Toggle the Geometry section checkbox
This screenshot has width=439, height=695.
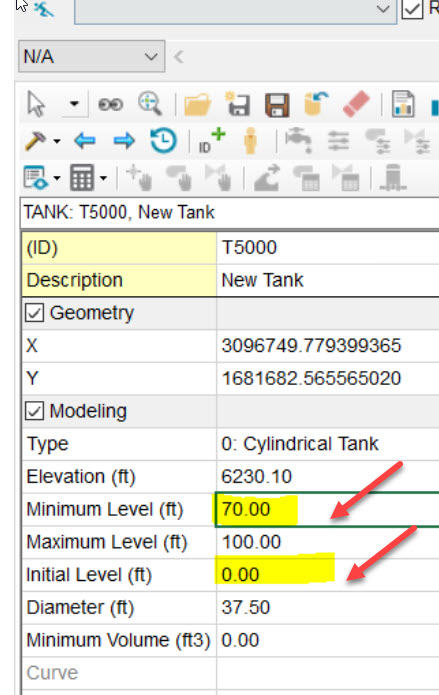point(35,313)
